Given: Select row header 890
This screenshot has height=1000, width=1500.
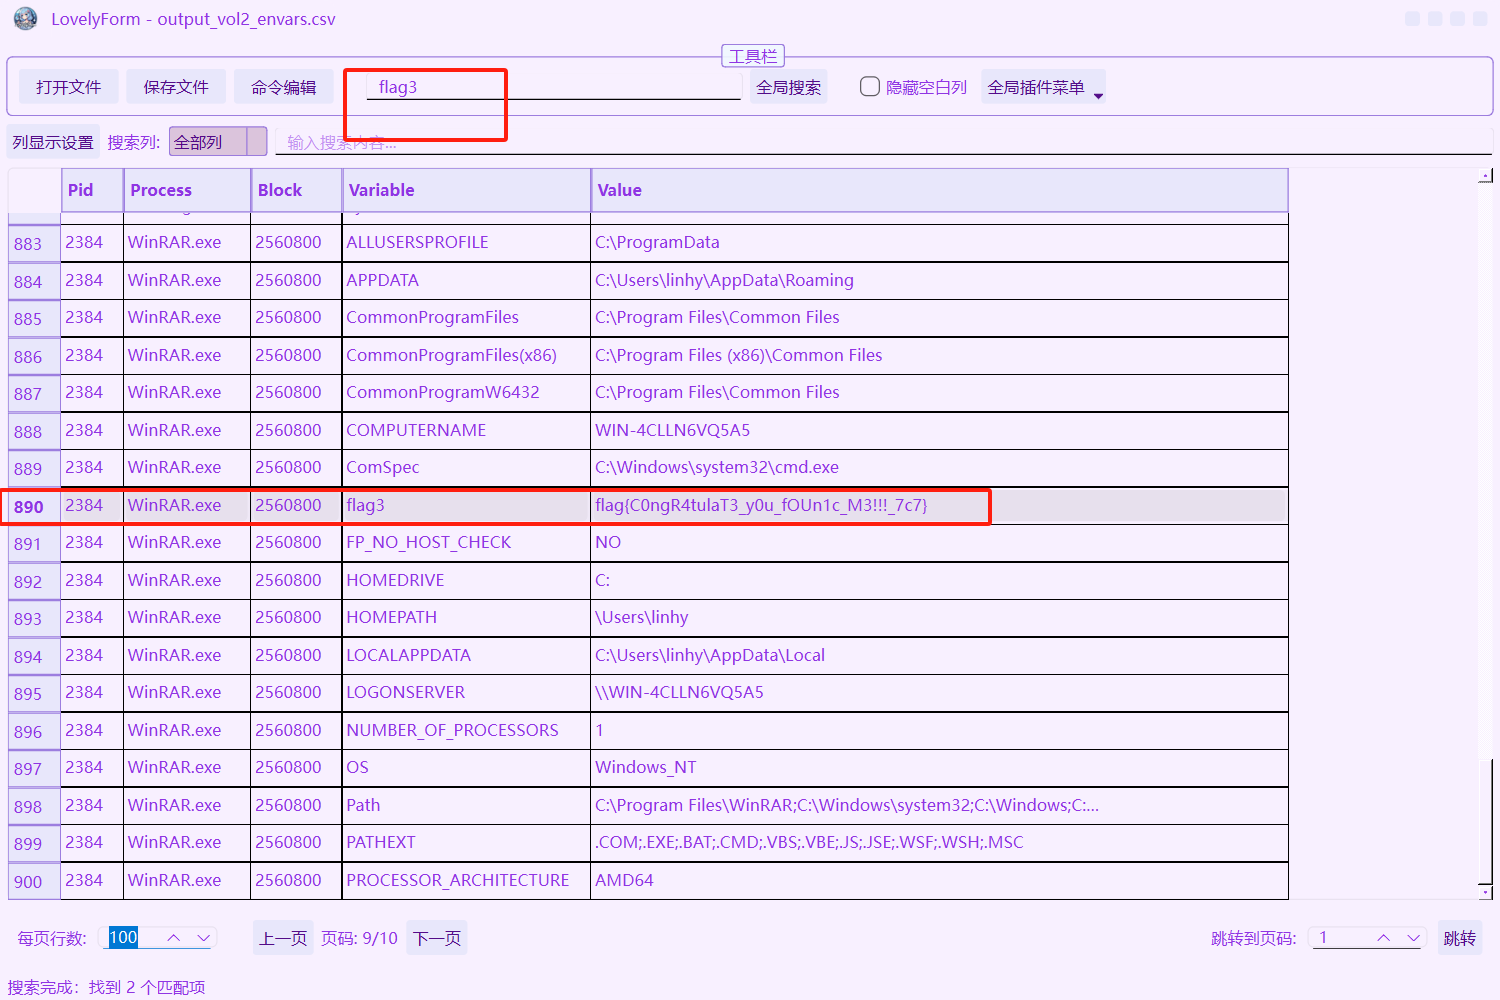Looking at the screenshot, I should coord(34,506).
